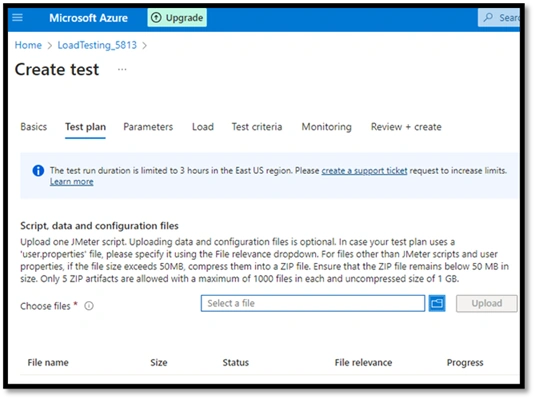Click the Upload button

[x=487, y=303]
